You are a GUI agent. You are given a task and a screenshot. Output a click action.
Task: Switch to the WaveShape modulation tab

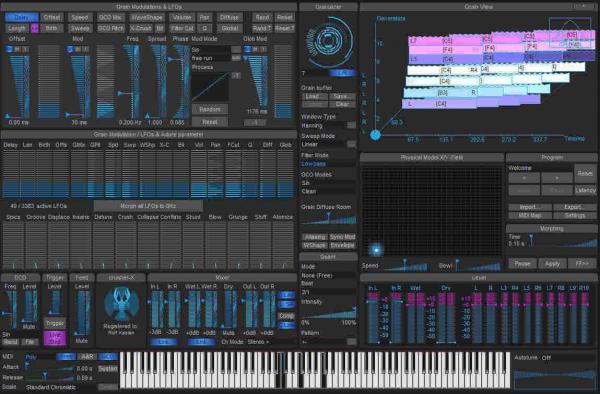(x=147, y=17)
